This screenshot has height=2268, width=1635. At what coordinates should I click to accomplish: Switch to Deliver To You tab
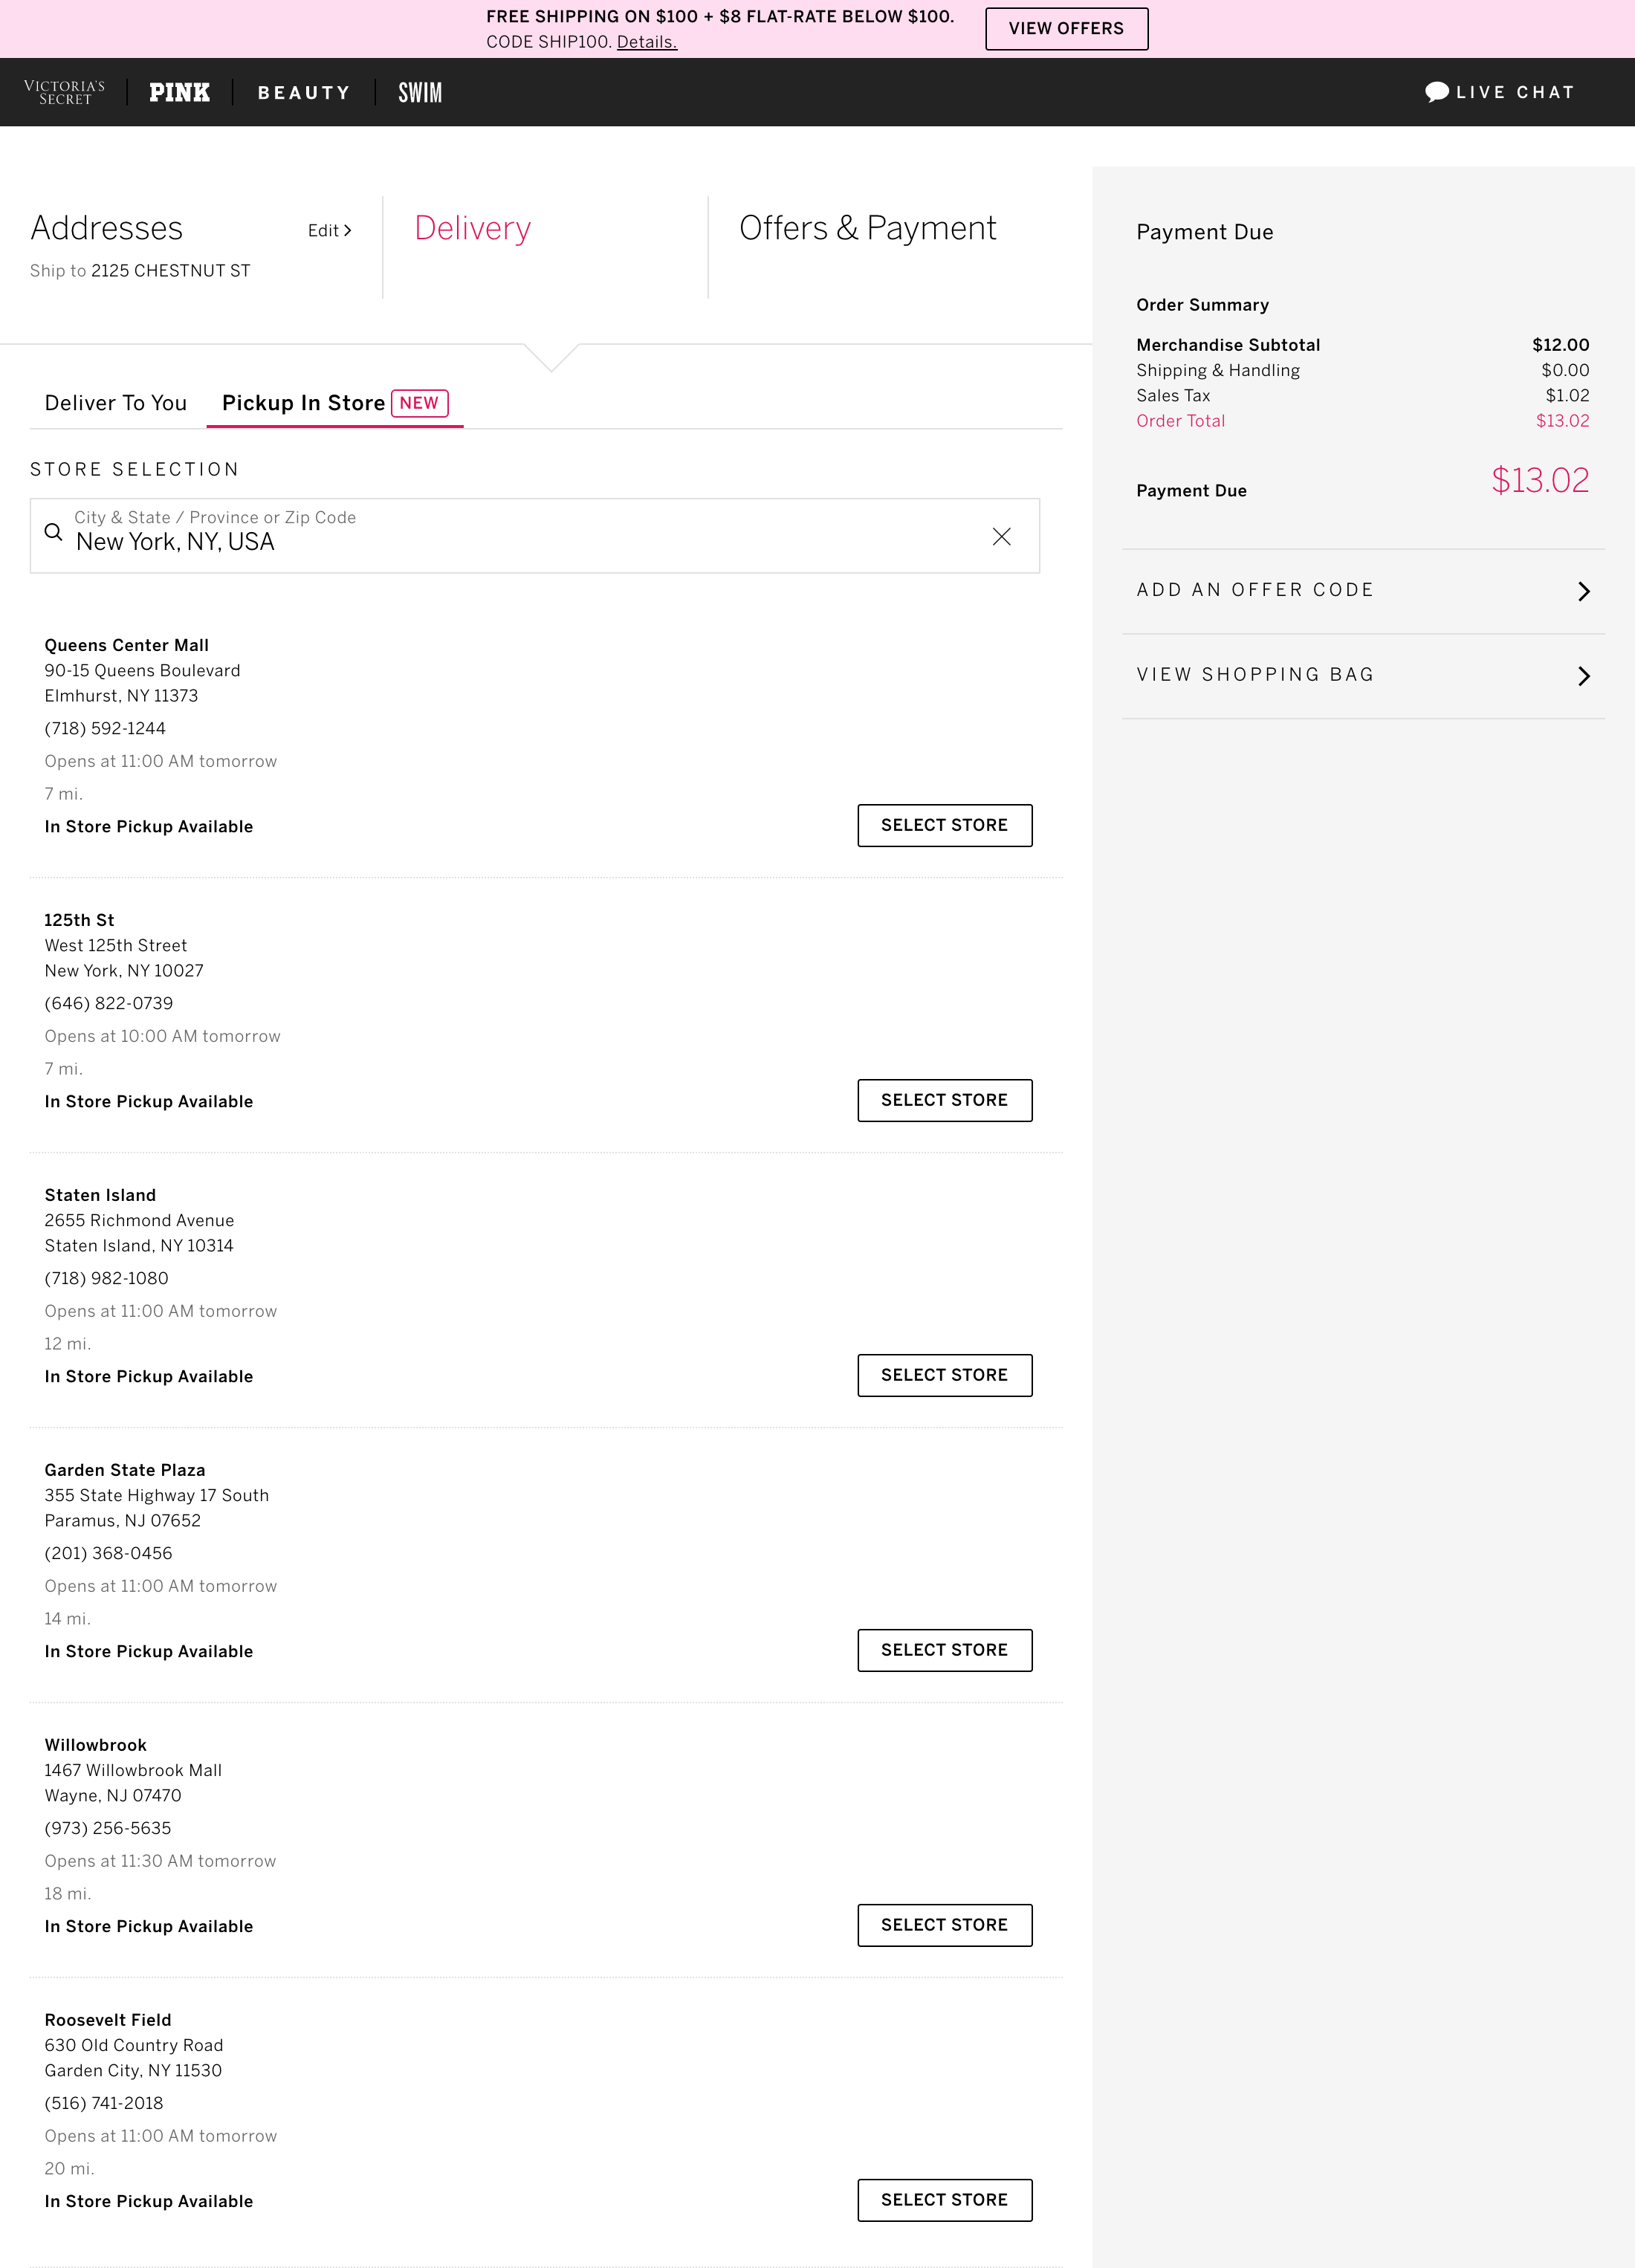coord(116,403)
